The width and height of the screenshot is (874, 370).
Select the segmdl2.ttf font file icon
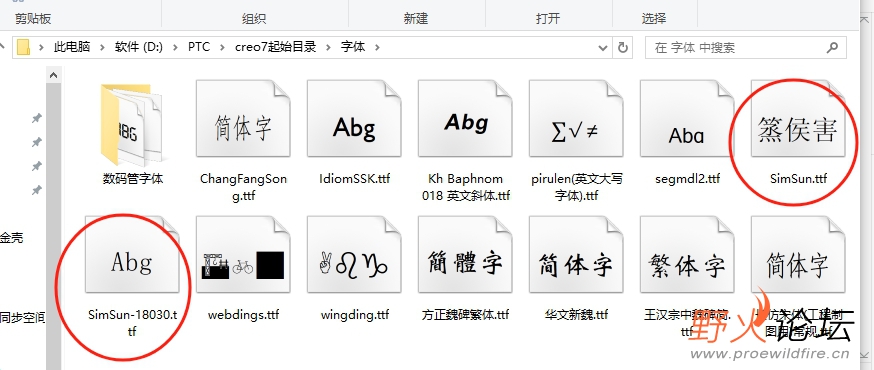tap(687, 118)
